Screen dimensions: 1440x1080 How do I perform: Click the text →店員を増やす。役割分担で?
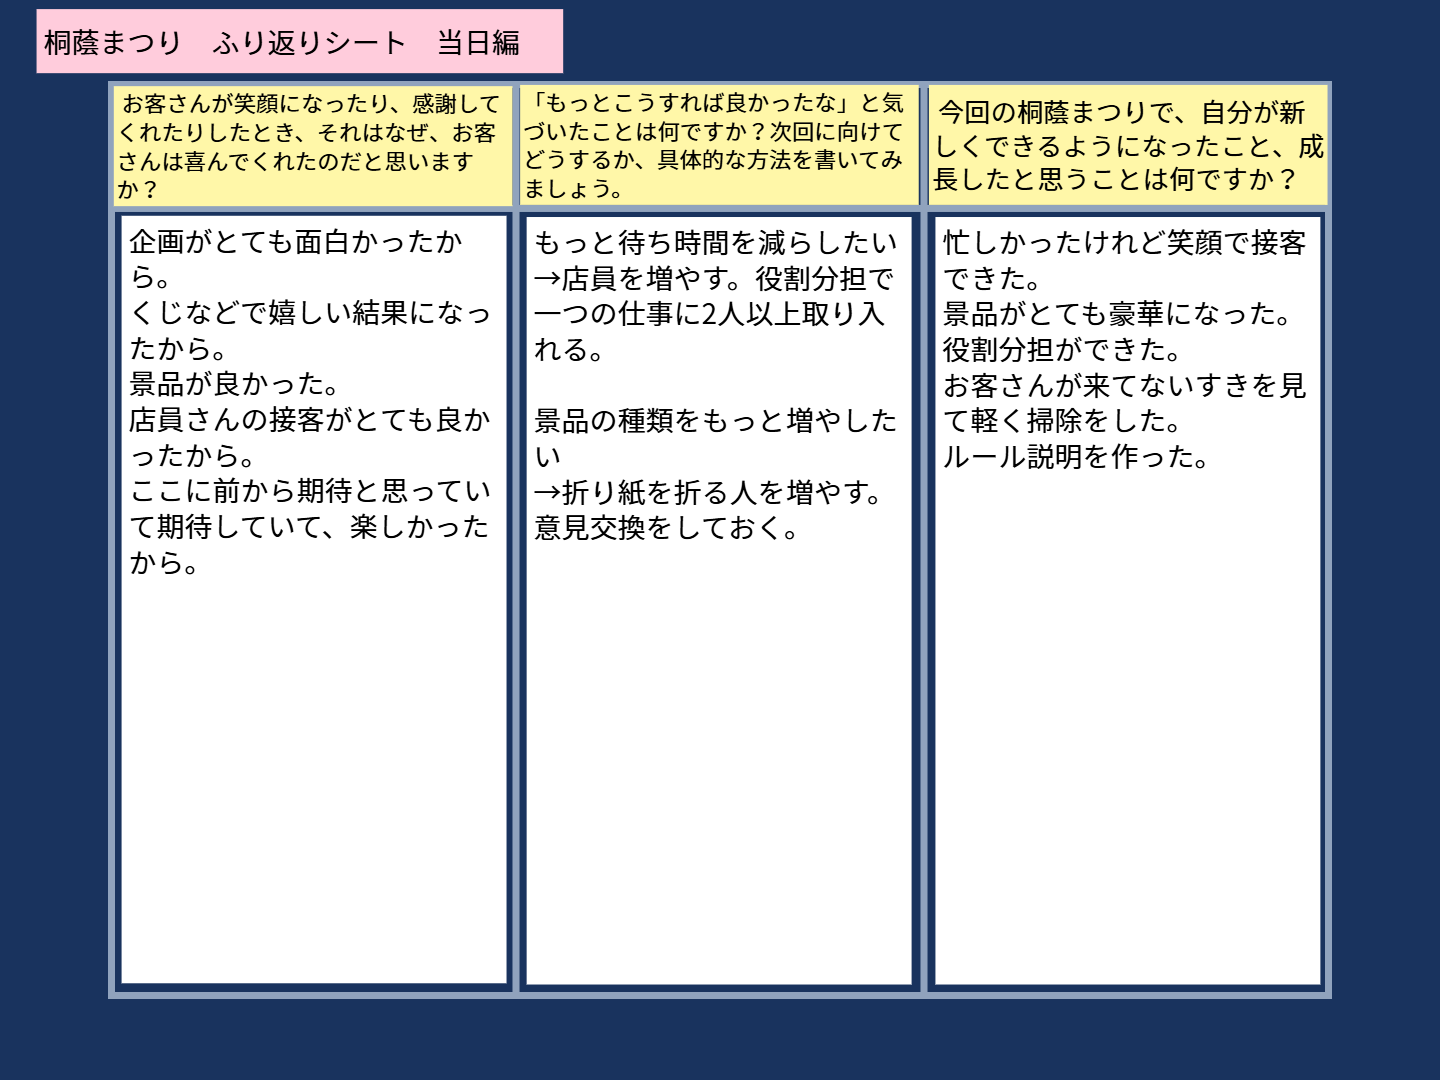[714, 279]
